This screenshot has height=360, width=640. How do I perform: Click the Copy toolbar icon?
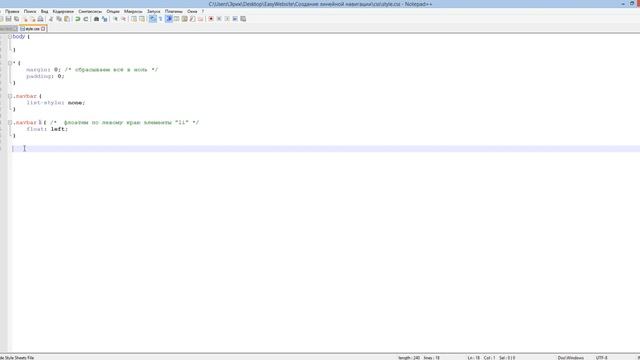[59, 19]
